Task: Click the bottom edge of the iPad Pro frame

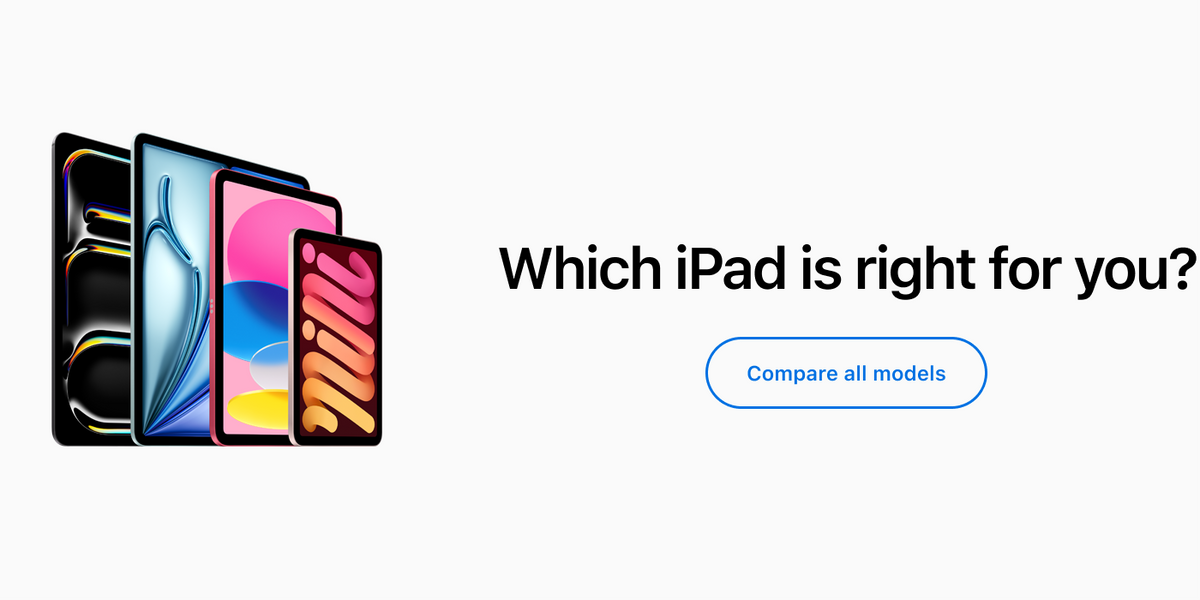Action: [92, 441]
